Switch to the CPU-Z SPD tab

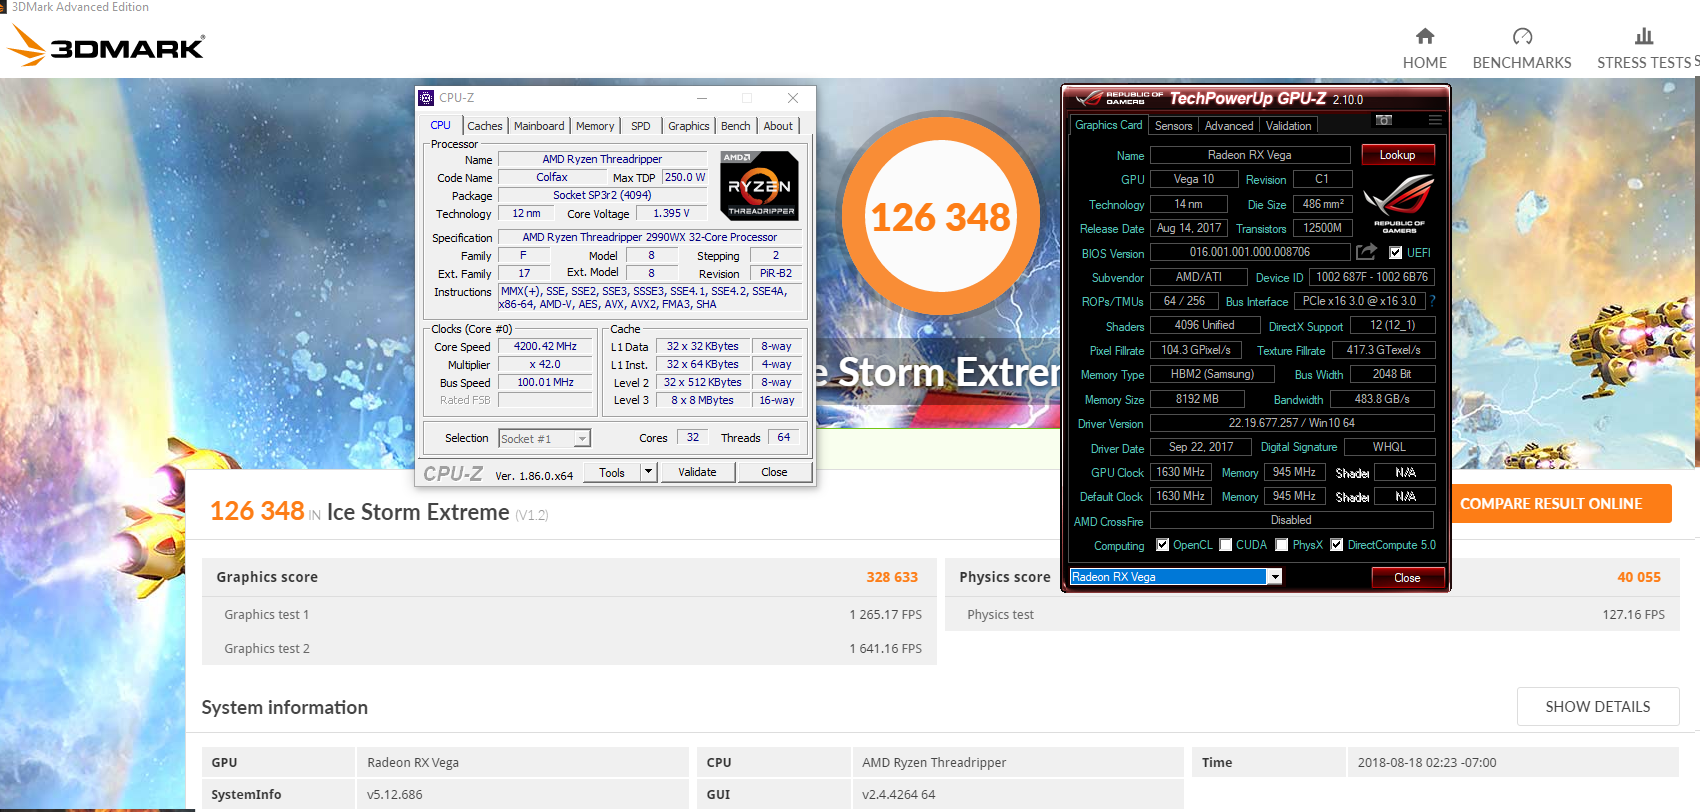tap(641, 126)
